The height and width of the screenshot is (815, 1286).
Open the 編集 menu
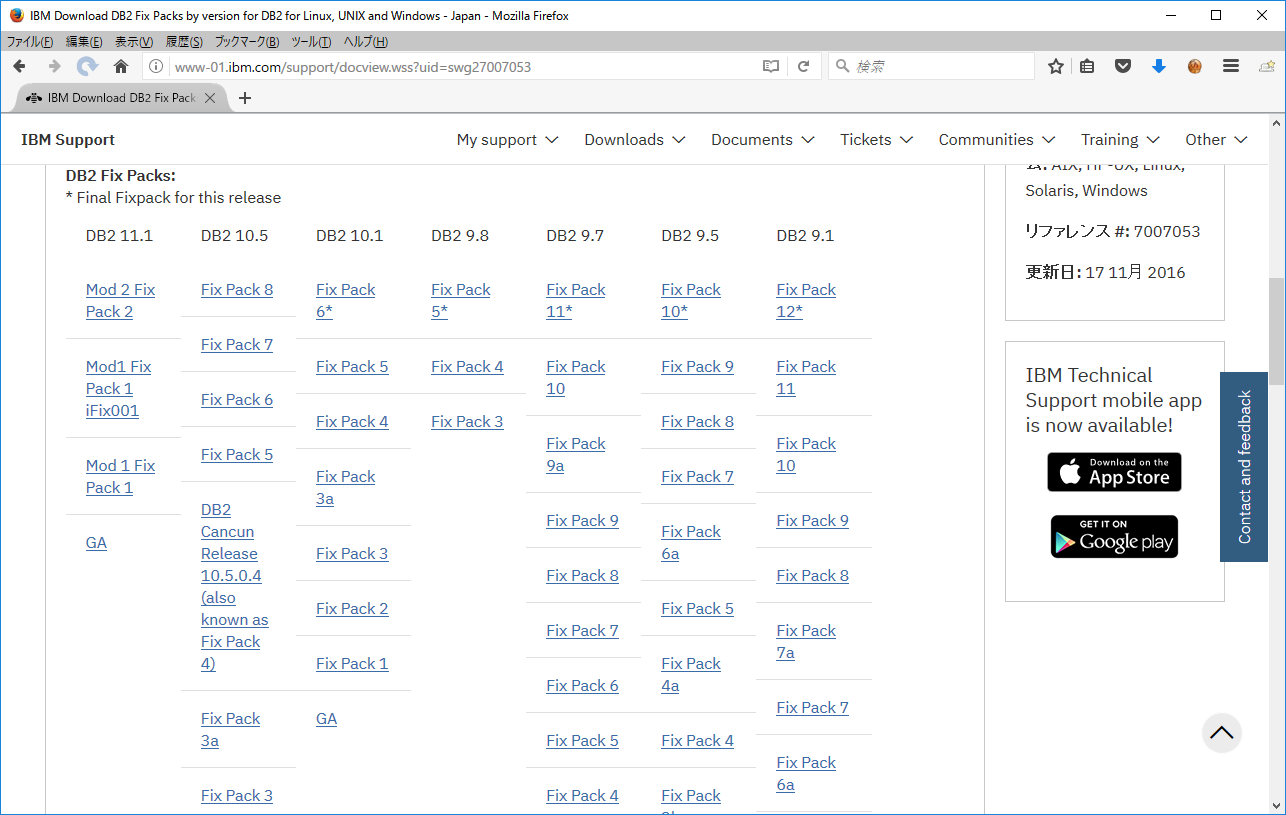[84, 42]
